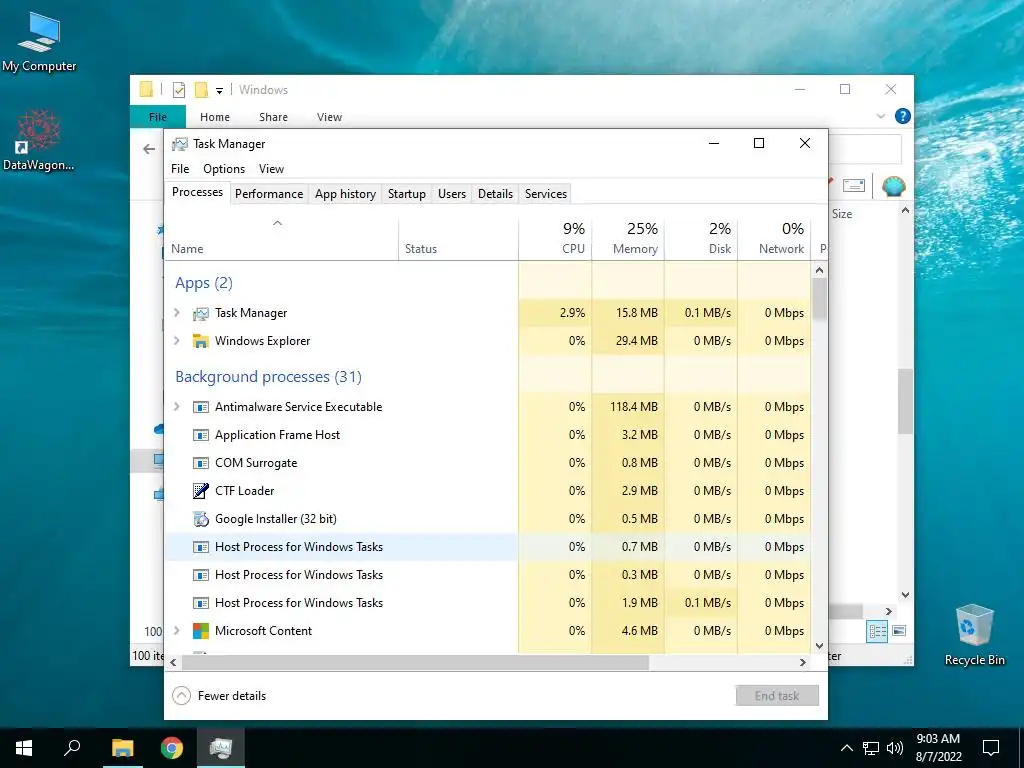
Task: Open the notification center icon
Action: (991, 748)
